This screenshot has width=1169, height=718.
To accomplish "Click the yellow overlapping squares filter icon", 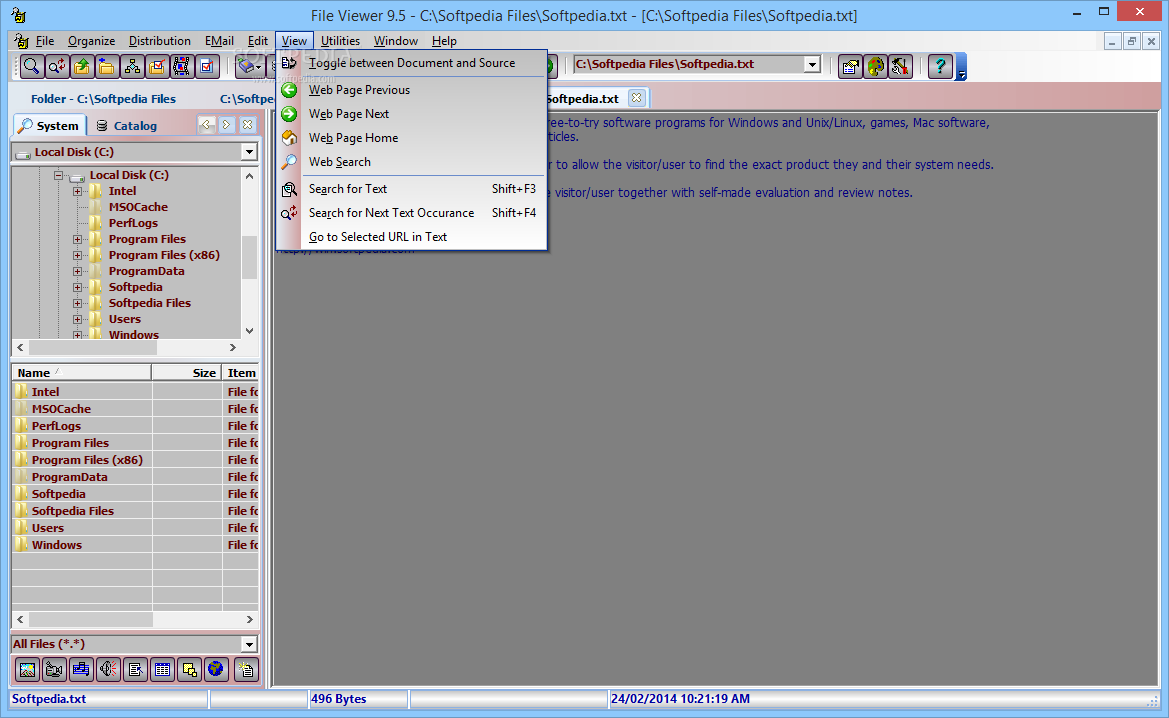I will click(x=189, y=670).
